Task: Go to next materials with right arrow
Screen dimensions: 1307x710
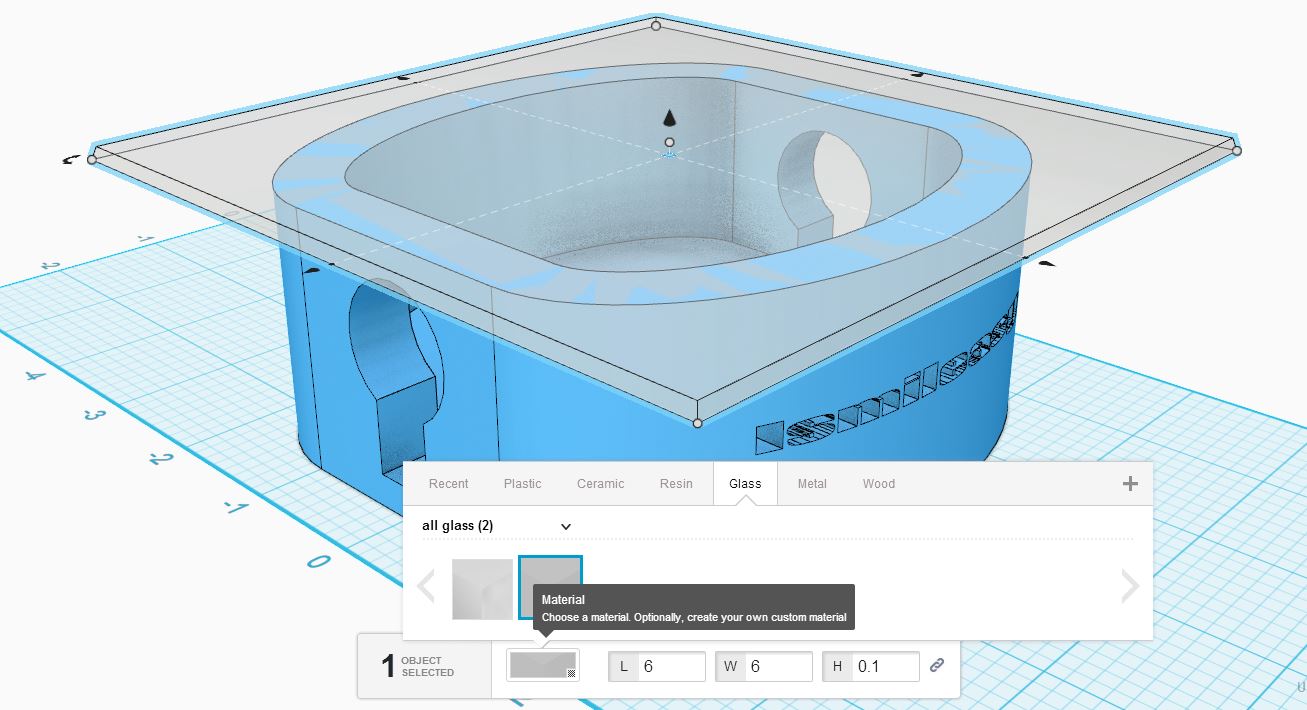Action: click(x=1130, y=586)
